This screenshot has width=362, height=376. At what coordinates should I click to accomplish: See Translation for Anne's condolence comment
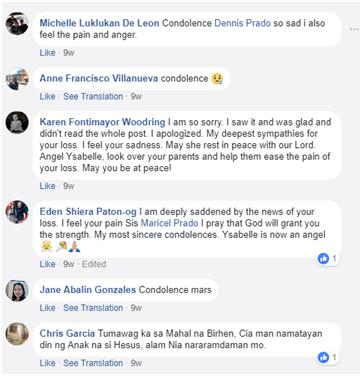click(93, 96)
